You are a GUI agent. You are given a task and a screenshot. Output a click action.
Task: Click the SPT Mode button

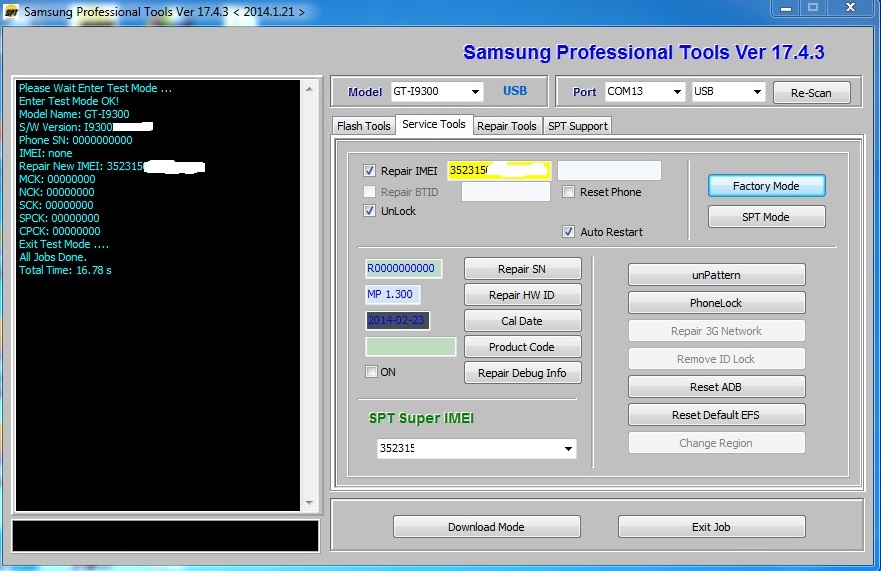pos(766,217)
